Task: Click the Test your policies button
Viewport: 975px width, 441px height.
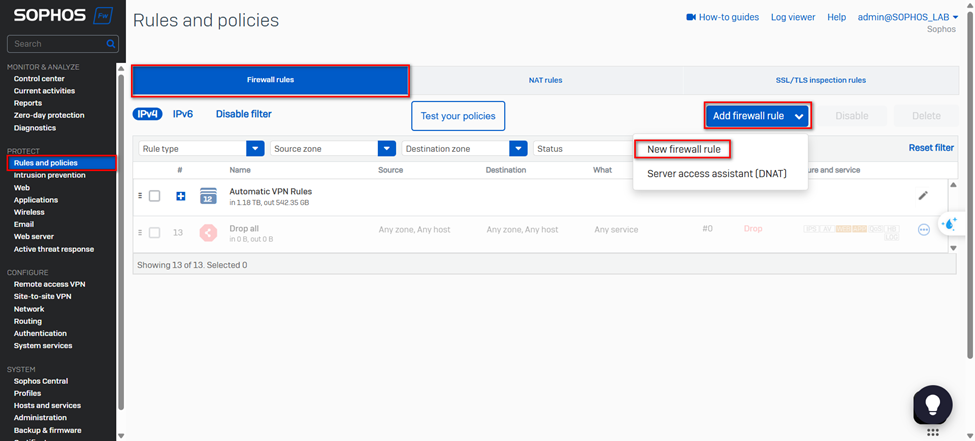Action: (x=458, y=116)
